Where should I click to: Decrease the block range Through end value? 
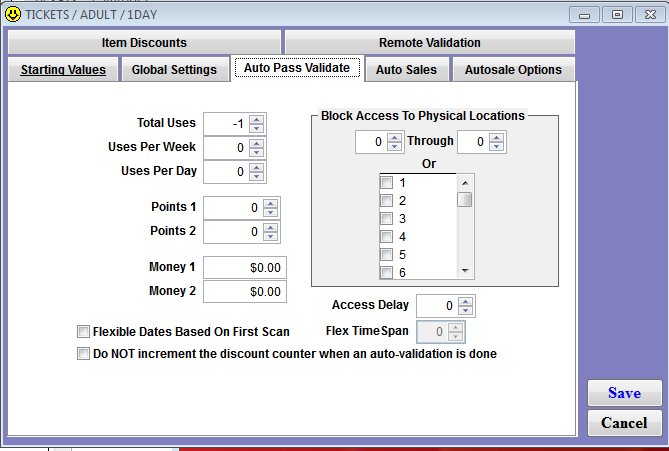point(496,146)
